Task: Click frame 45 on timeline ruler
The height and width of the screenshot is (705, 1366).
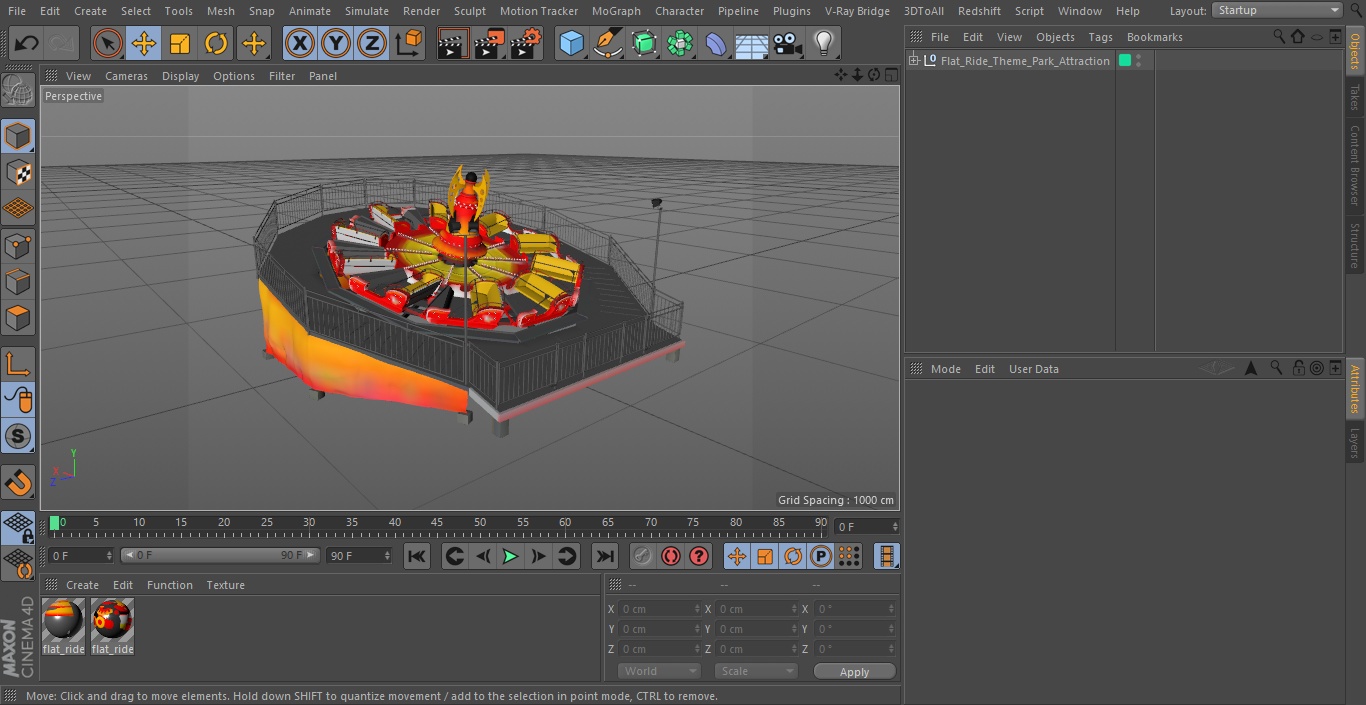Action: [x=437, y=522]
